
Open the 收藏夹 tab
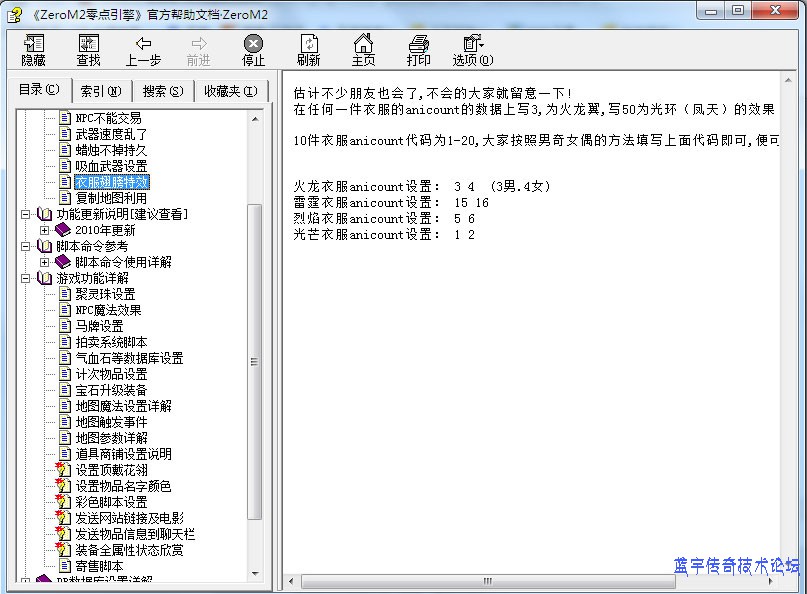click(230, 91)
